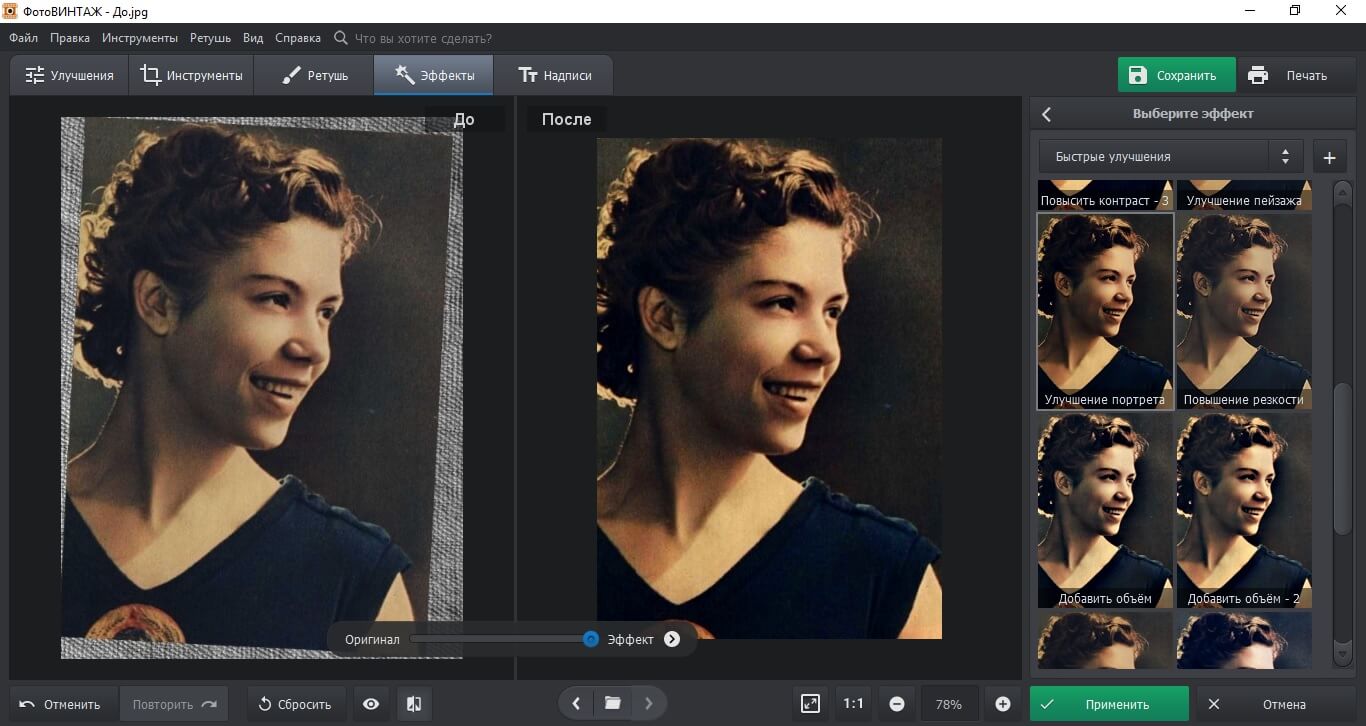Open the Ретушь menu in menu bar

click(210, 38)
